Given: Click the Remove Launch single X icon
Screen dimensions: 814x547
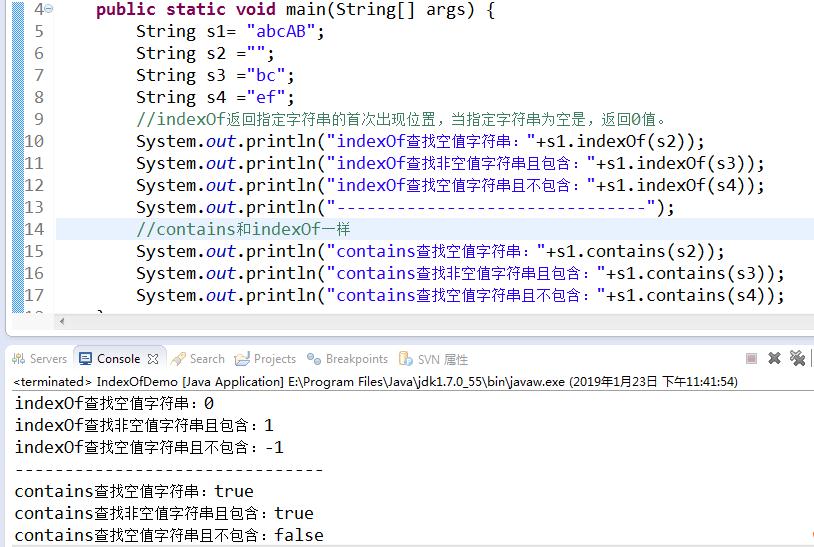Looking at the screenshot, I should click(x=774, y=358).
